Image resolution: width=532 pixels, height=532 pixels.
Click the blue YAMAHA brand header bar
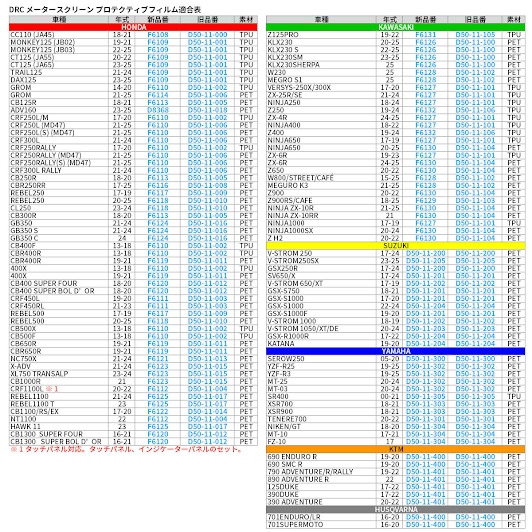[x=396, y=351]
